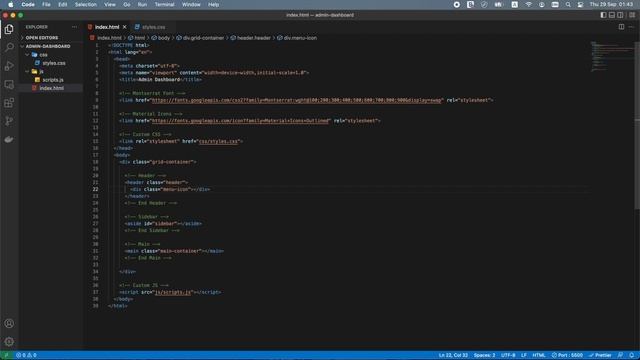Image resolution: width=640 pixels, height=360 pixels.
Task: Expand the Open Editors section
Action: (x=42, y=38)
